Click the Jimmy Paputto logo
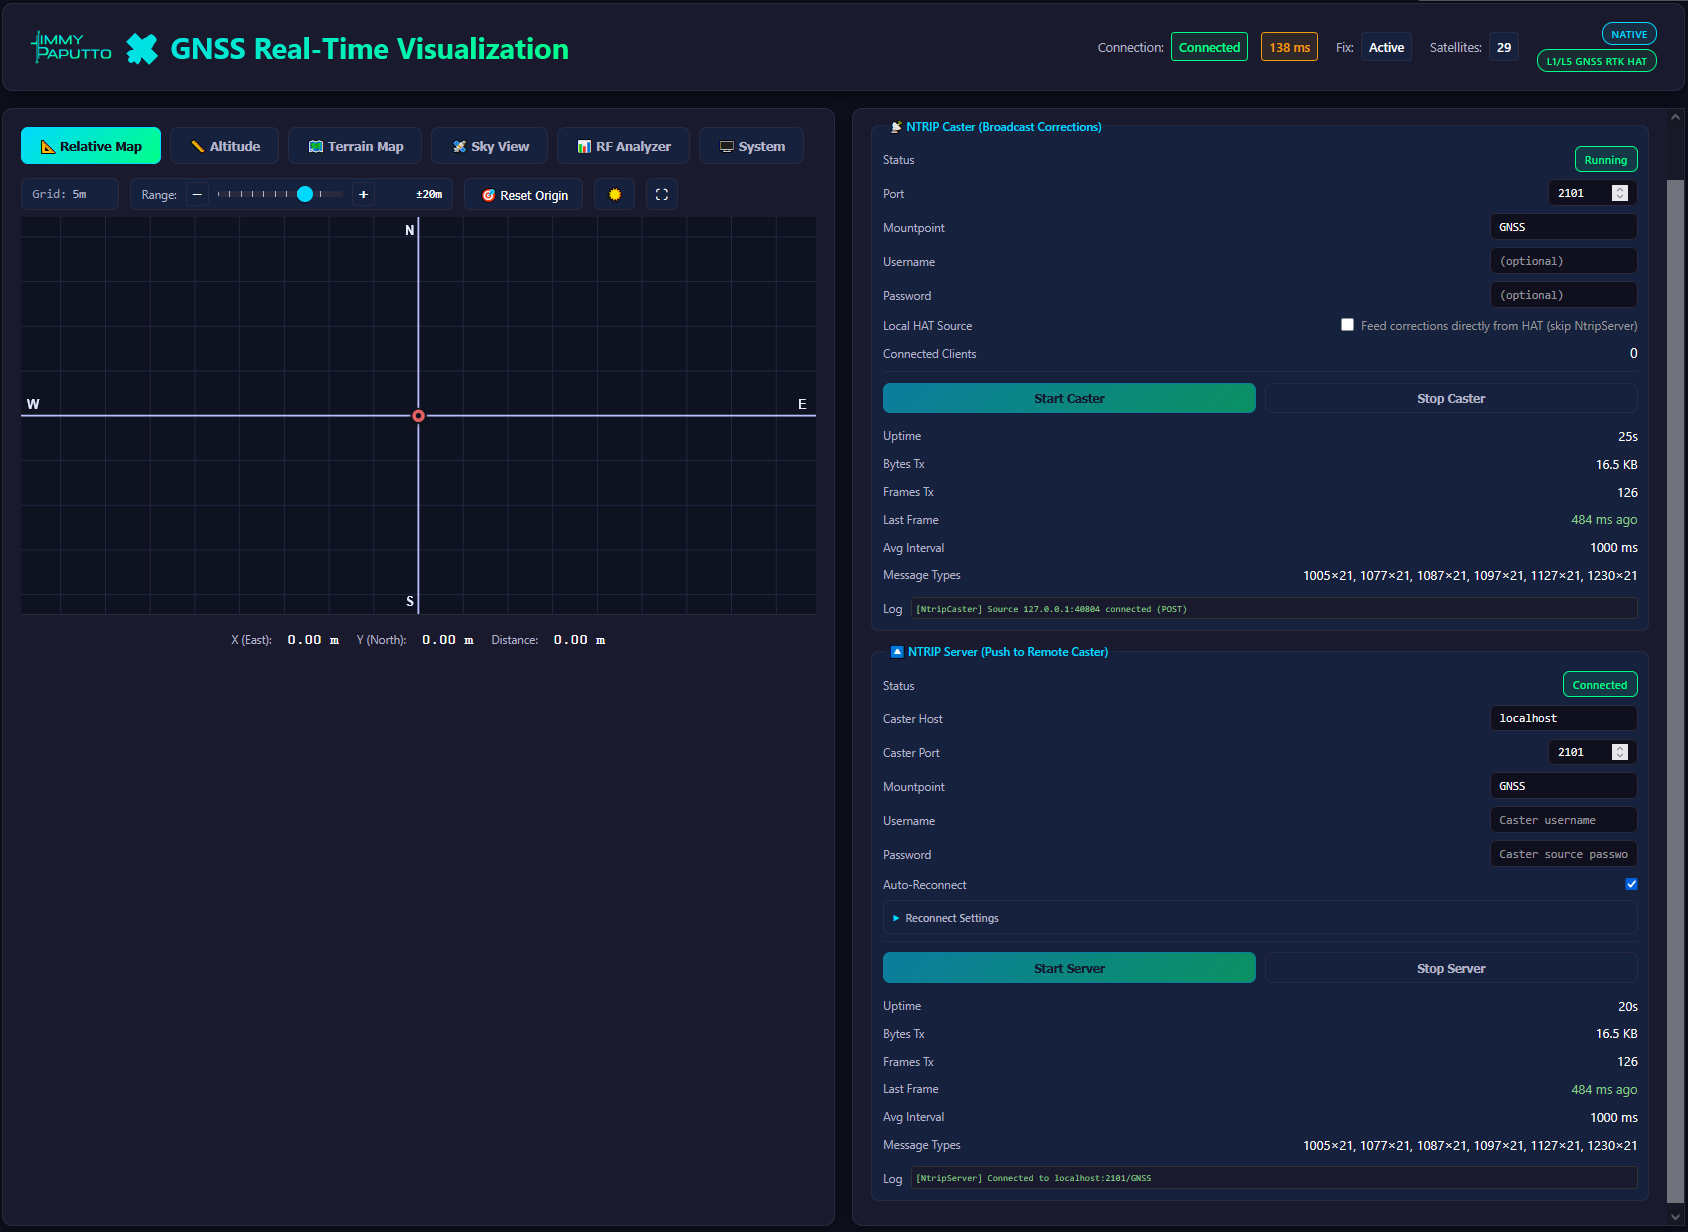 tap(72, 47)
